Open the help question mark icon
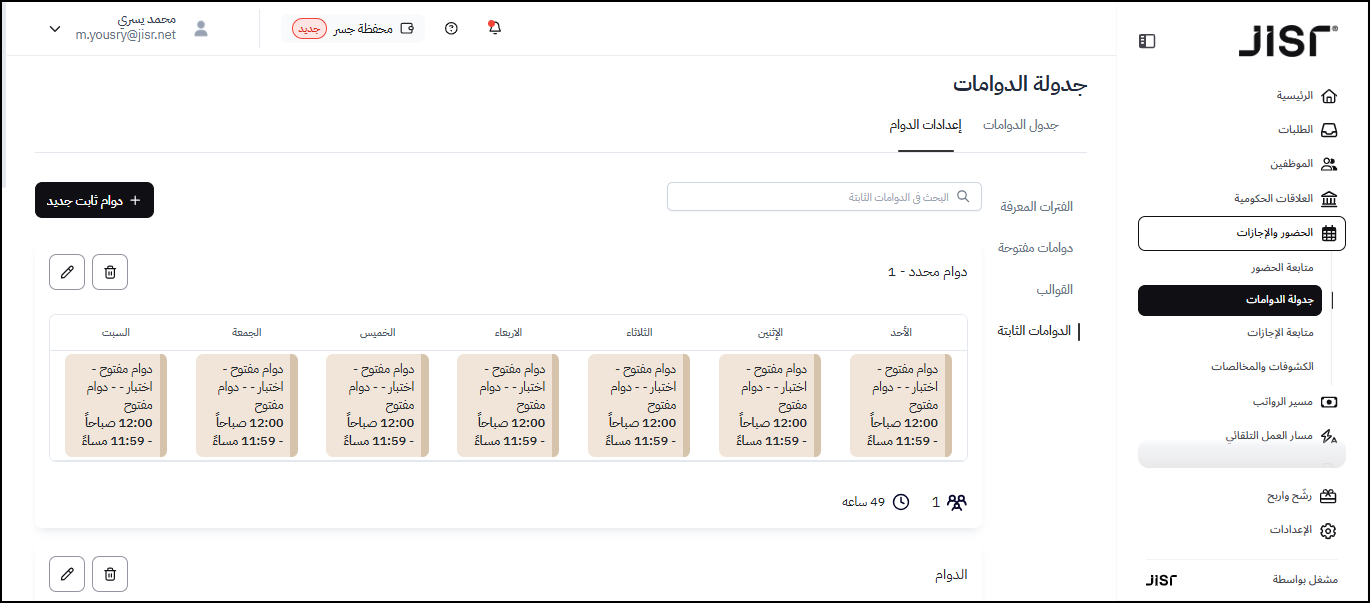1370x603 pixels. 451,28
